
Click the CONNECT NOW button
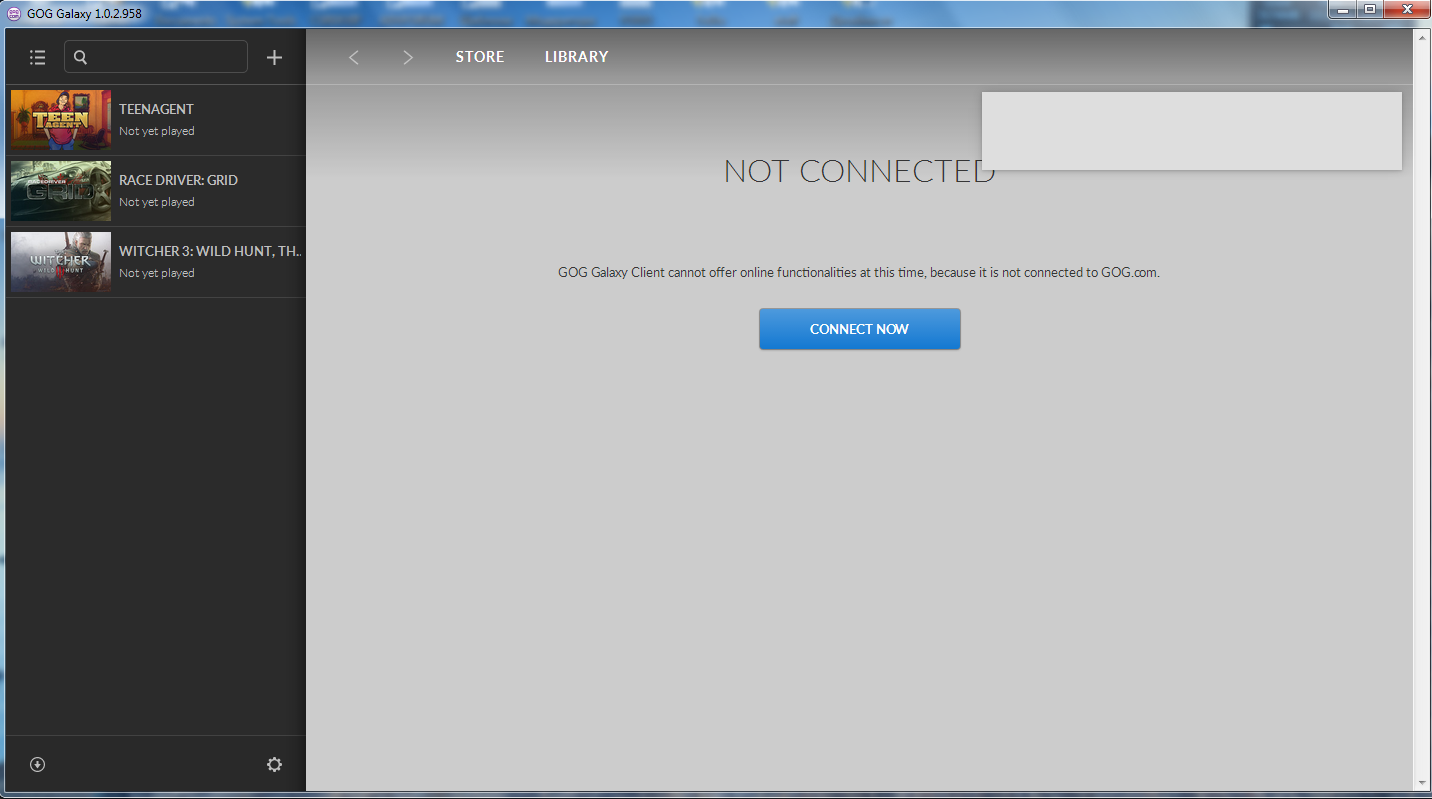click(860, 329)
